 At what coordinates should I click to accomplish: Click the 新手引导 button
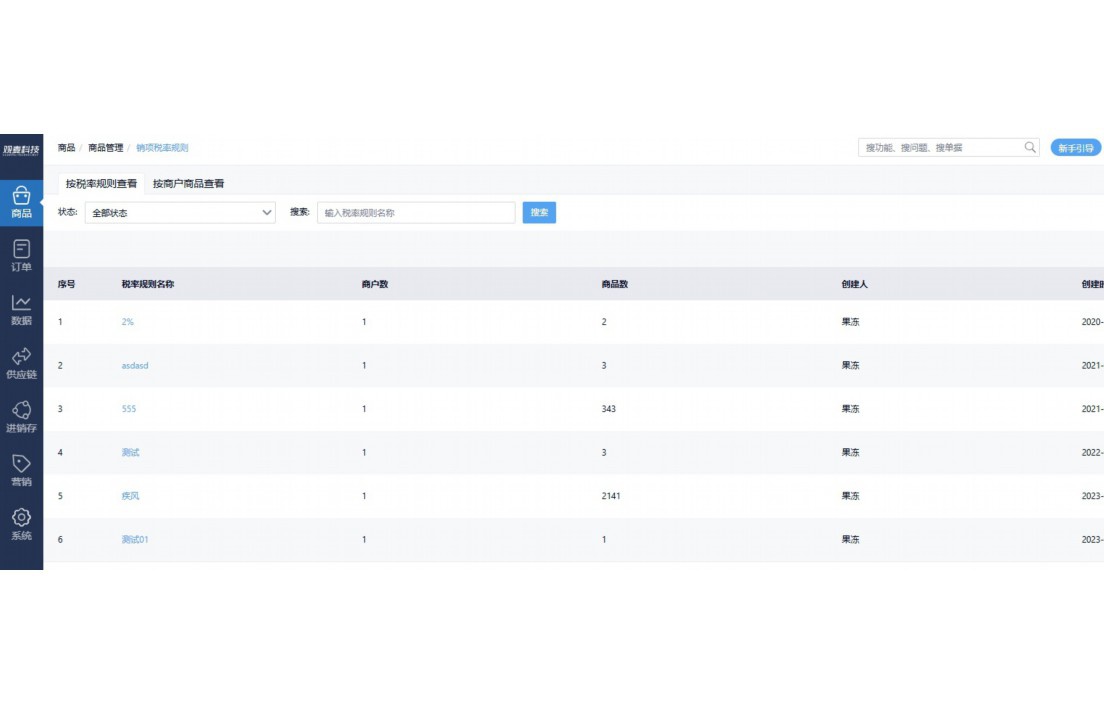1075,148
